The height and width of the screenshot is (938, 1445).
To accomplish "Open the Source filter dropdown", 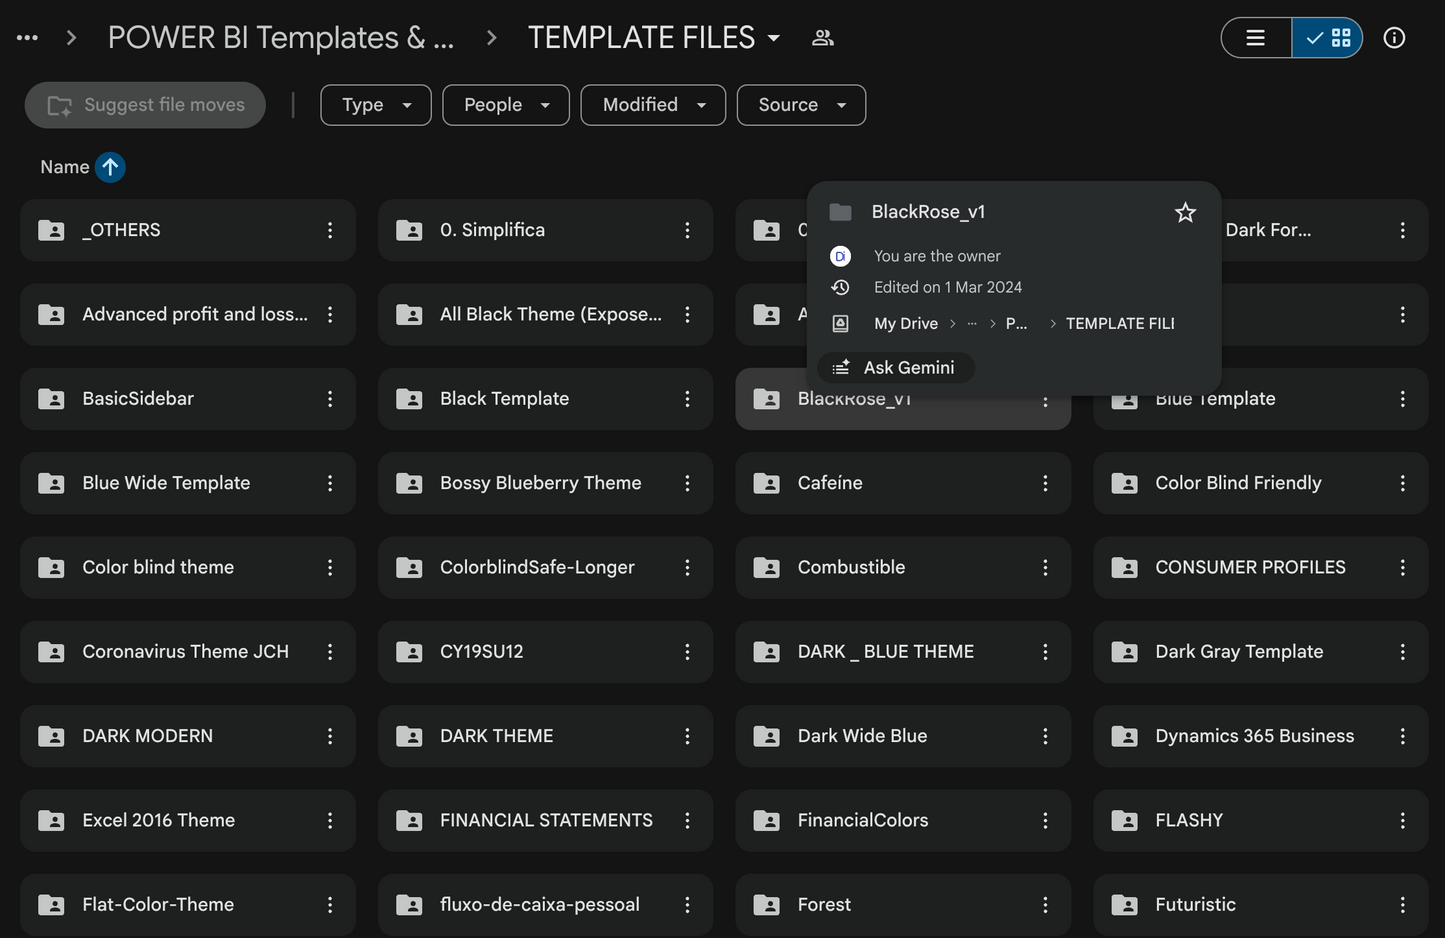I will [x=801, y=105].
